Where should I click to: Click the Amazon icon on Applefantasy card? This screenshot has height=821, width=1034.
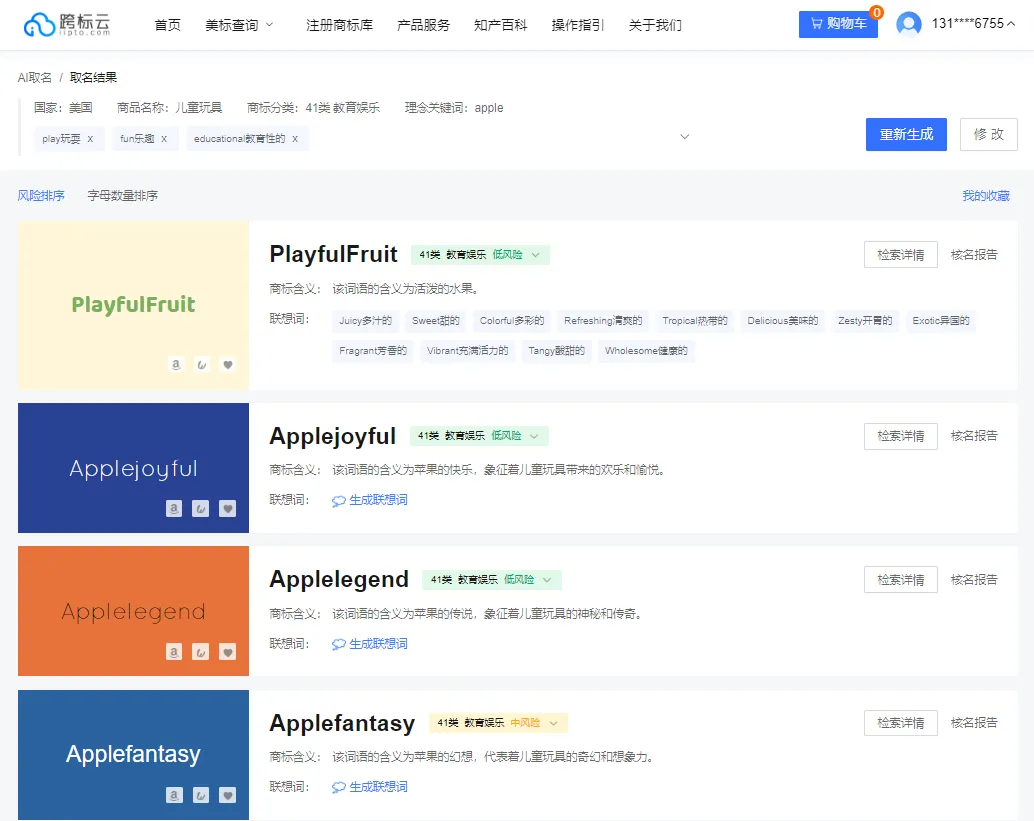point(174,795)
